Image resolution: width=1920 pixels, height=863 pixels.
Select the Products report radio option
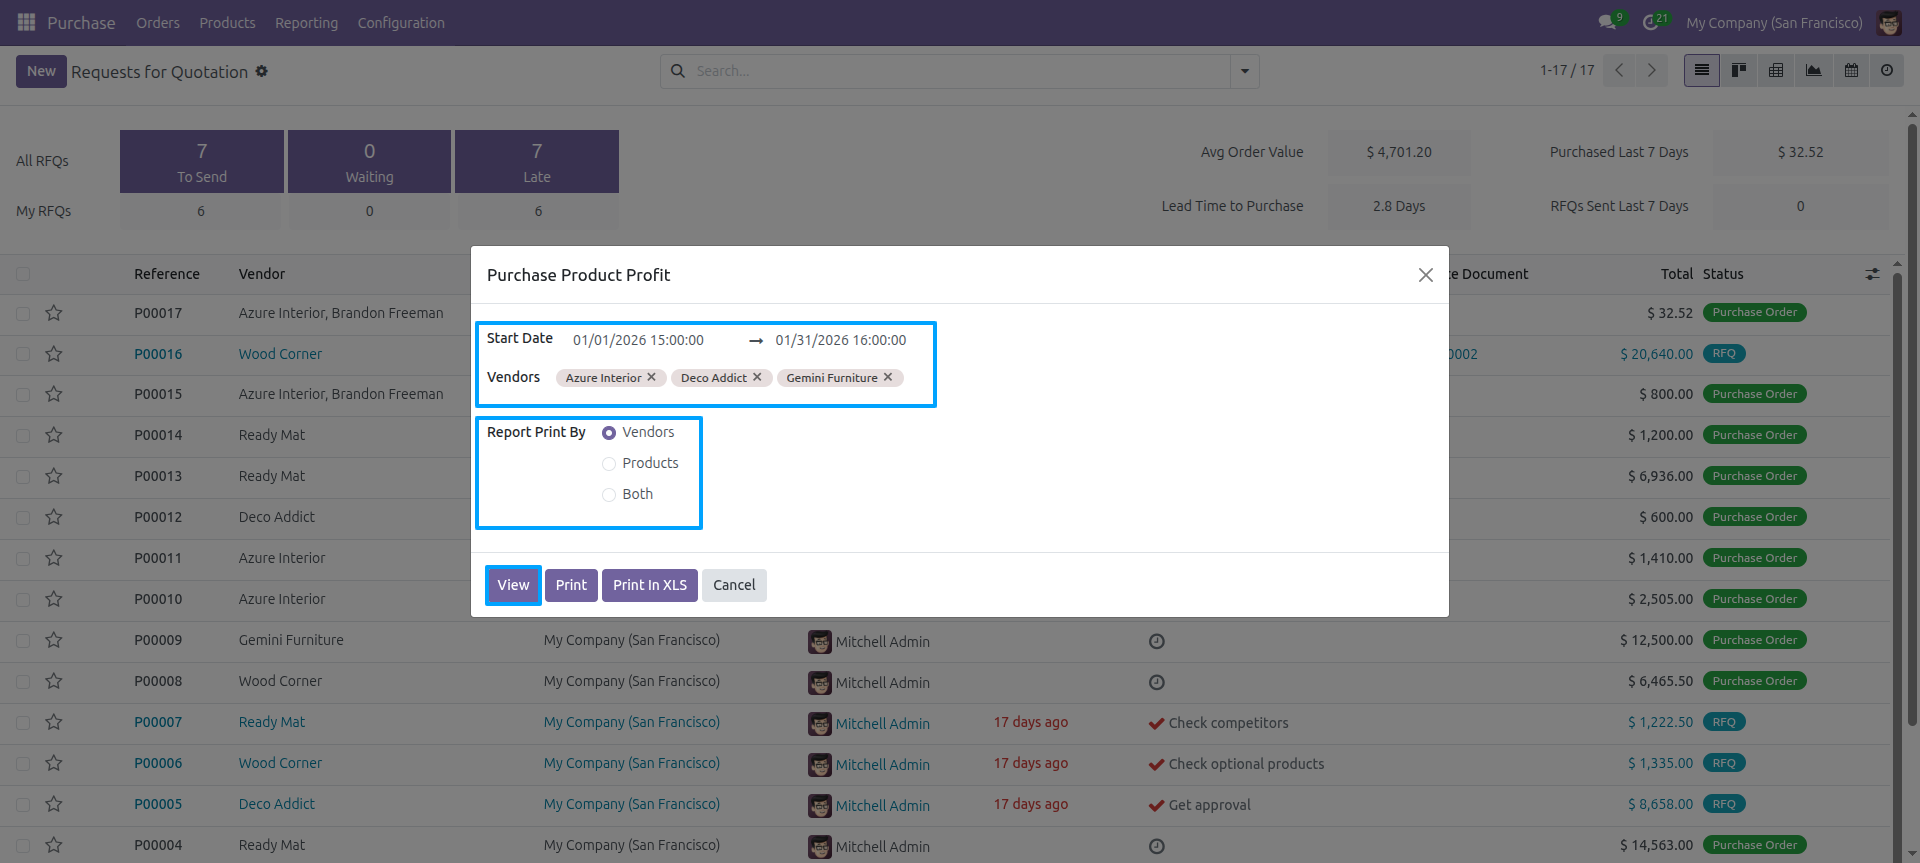[609, 464]
